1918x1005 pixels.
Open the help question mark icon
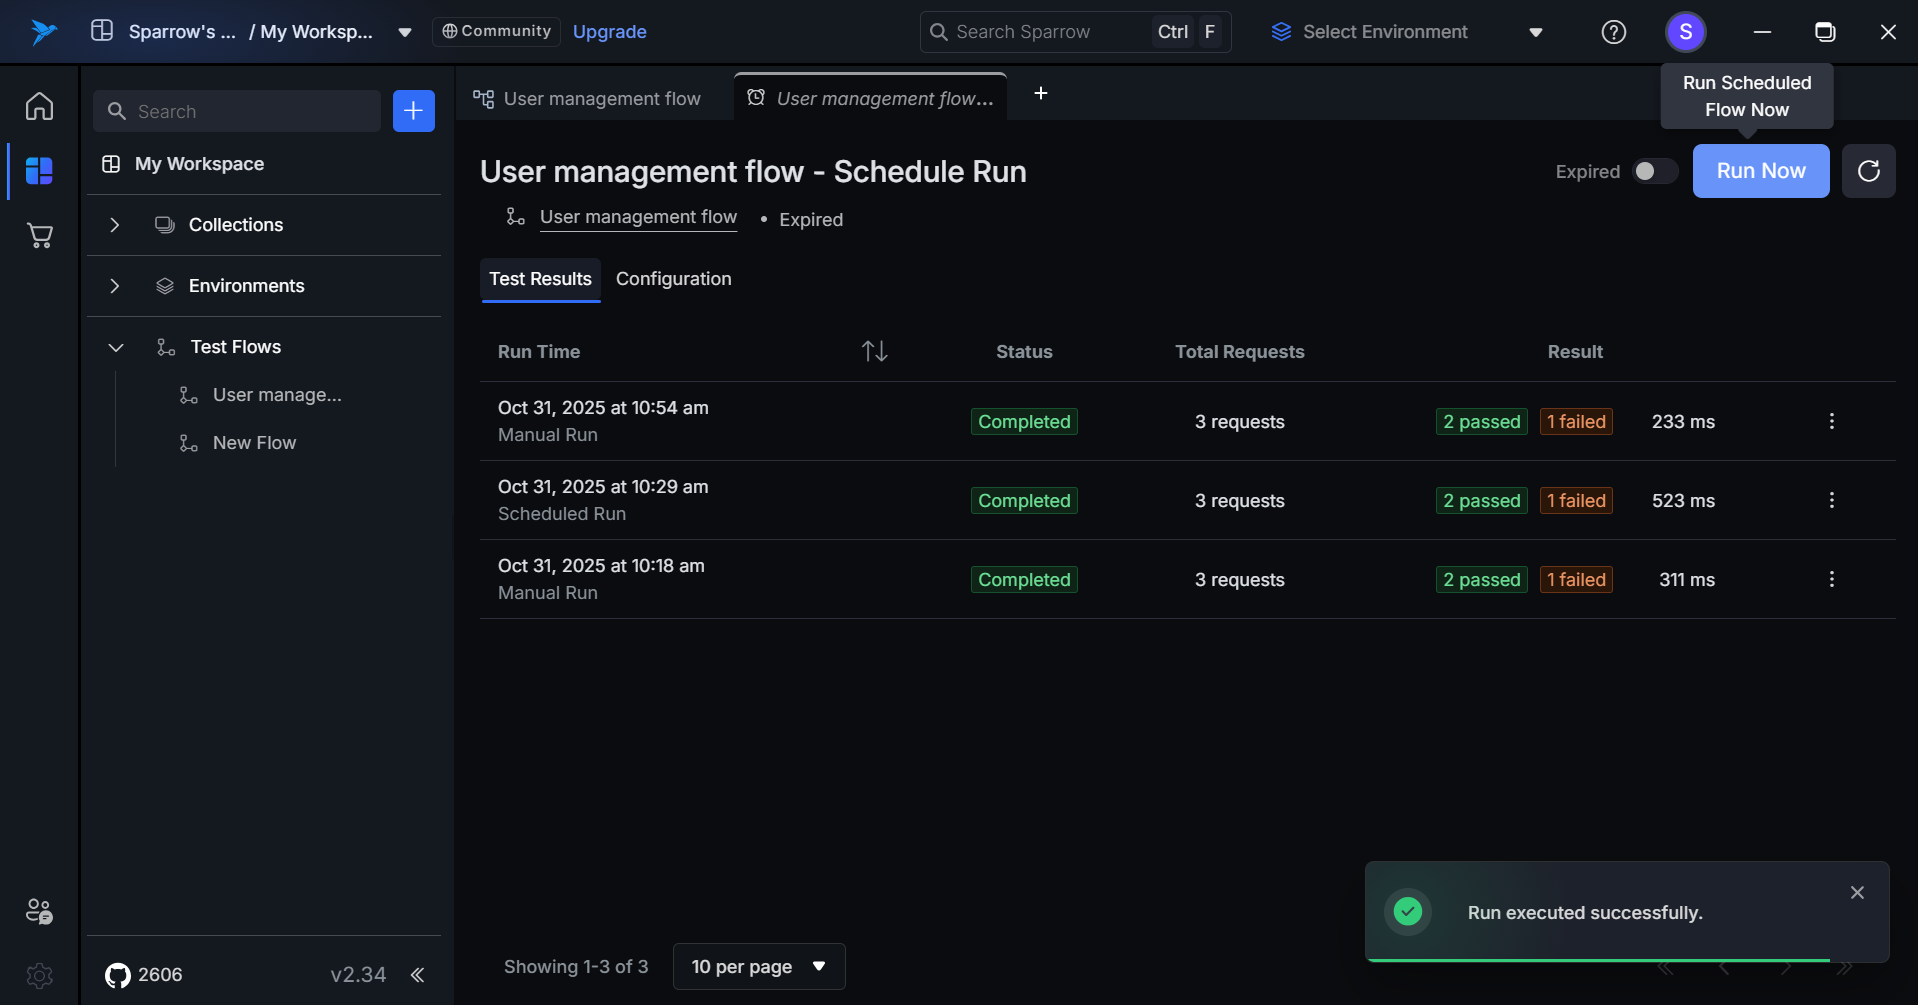tap(1613, 32)
